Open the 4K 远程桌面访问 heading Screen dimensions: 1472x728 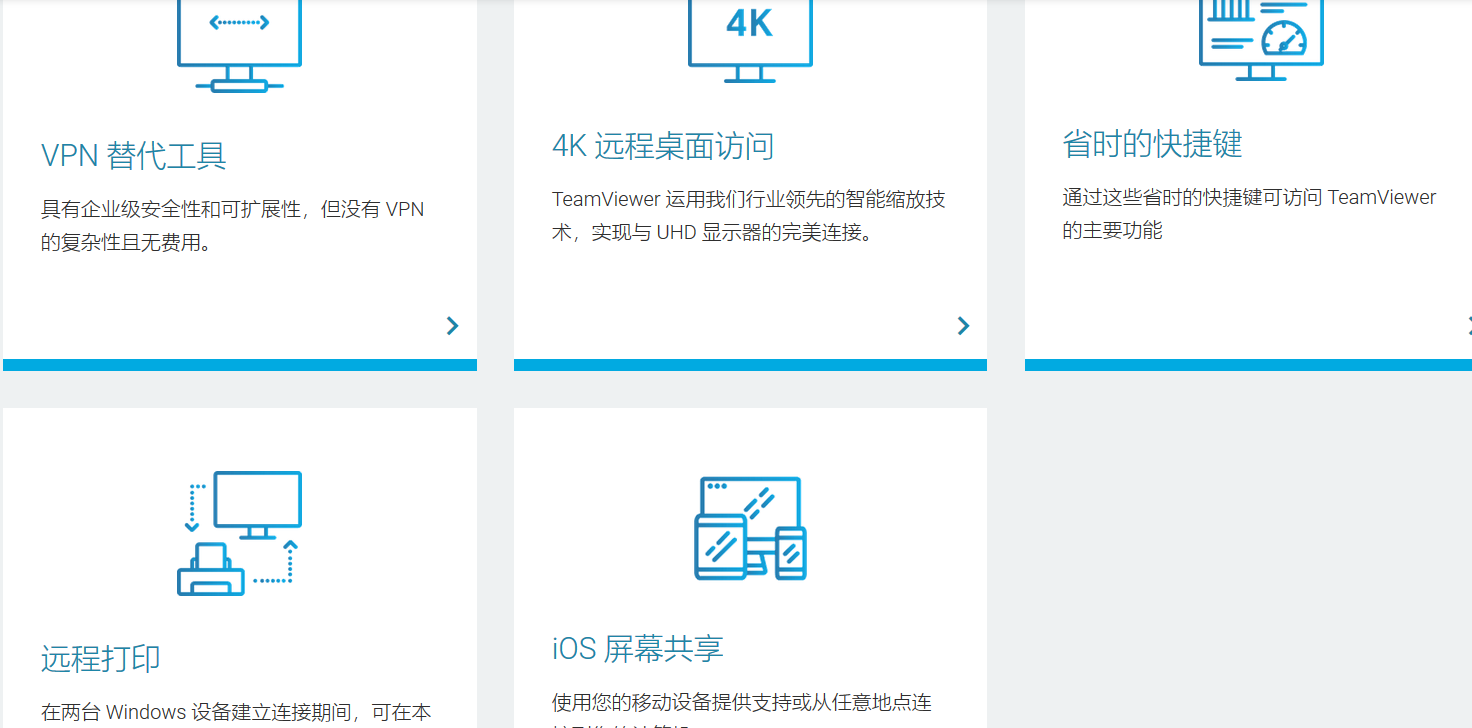coord(663,146)
